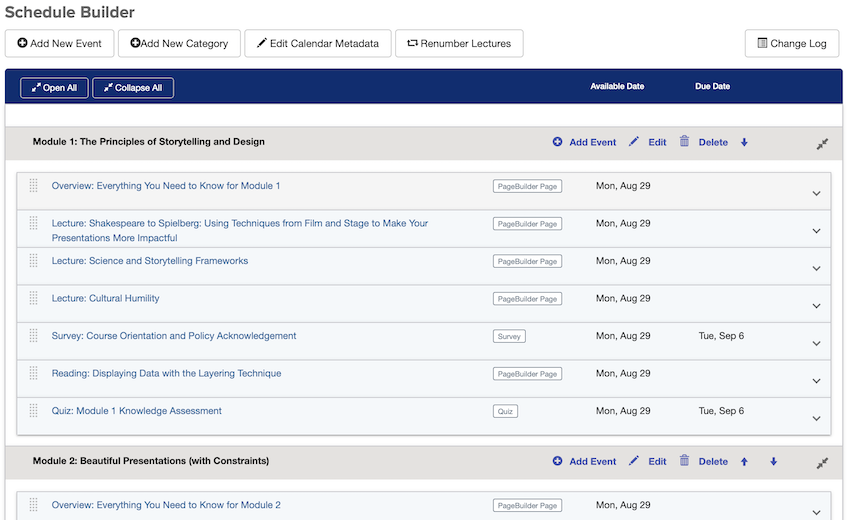Collapse the Module 2 section
Viewport: 850px width, 520px height.
822,463
